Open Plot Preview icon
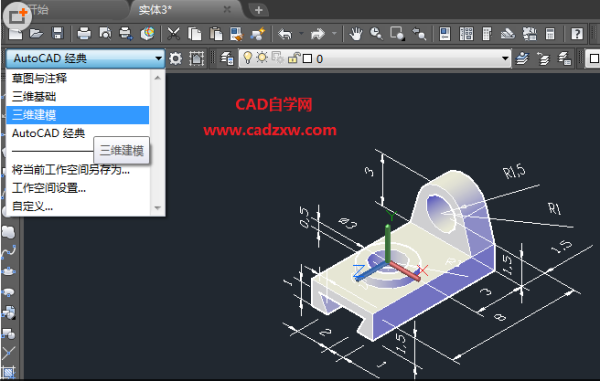The width and height of the screenshot is (600, 381). pos(105,34)
